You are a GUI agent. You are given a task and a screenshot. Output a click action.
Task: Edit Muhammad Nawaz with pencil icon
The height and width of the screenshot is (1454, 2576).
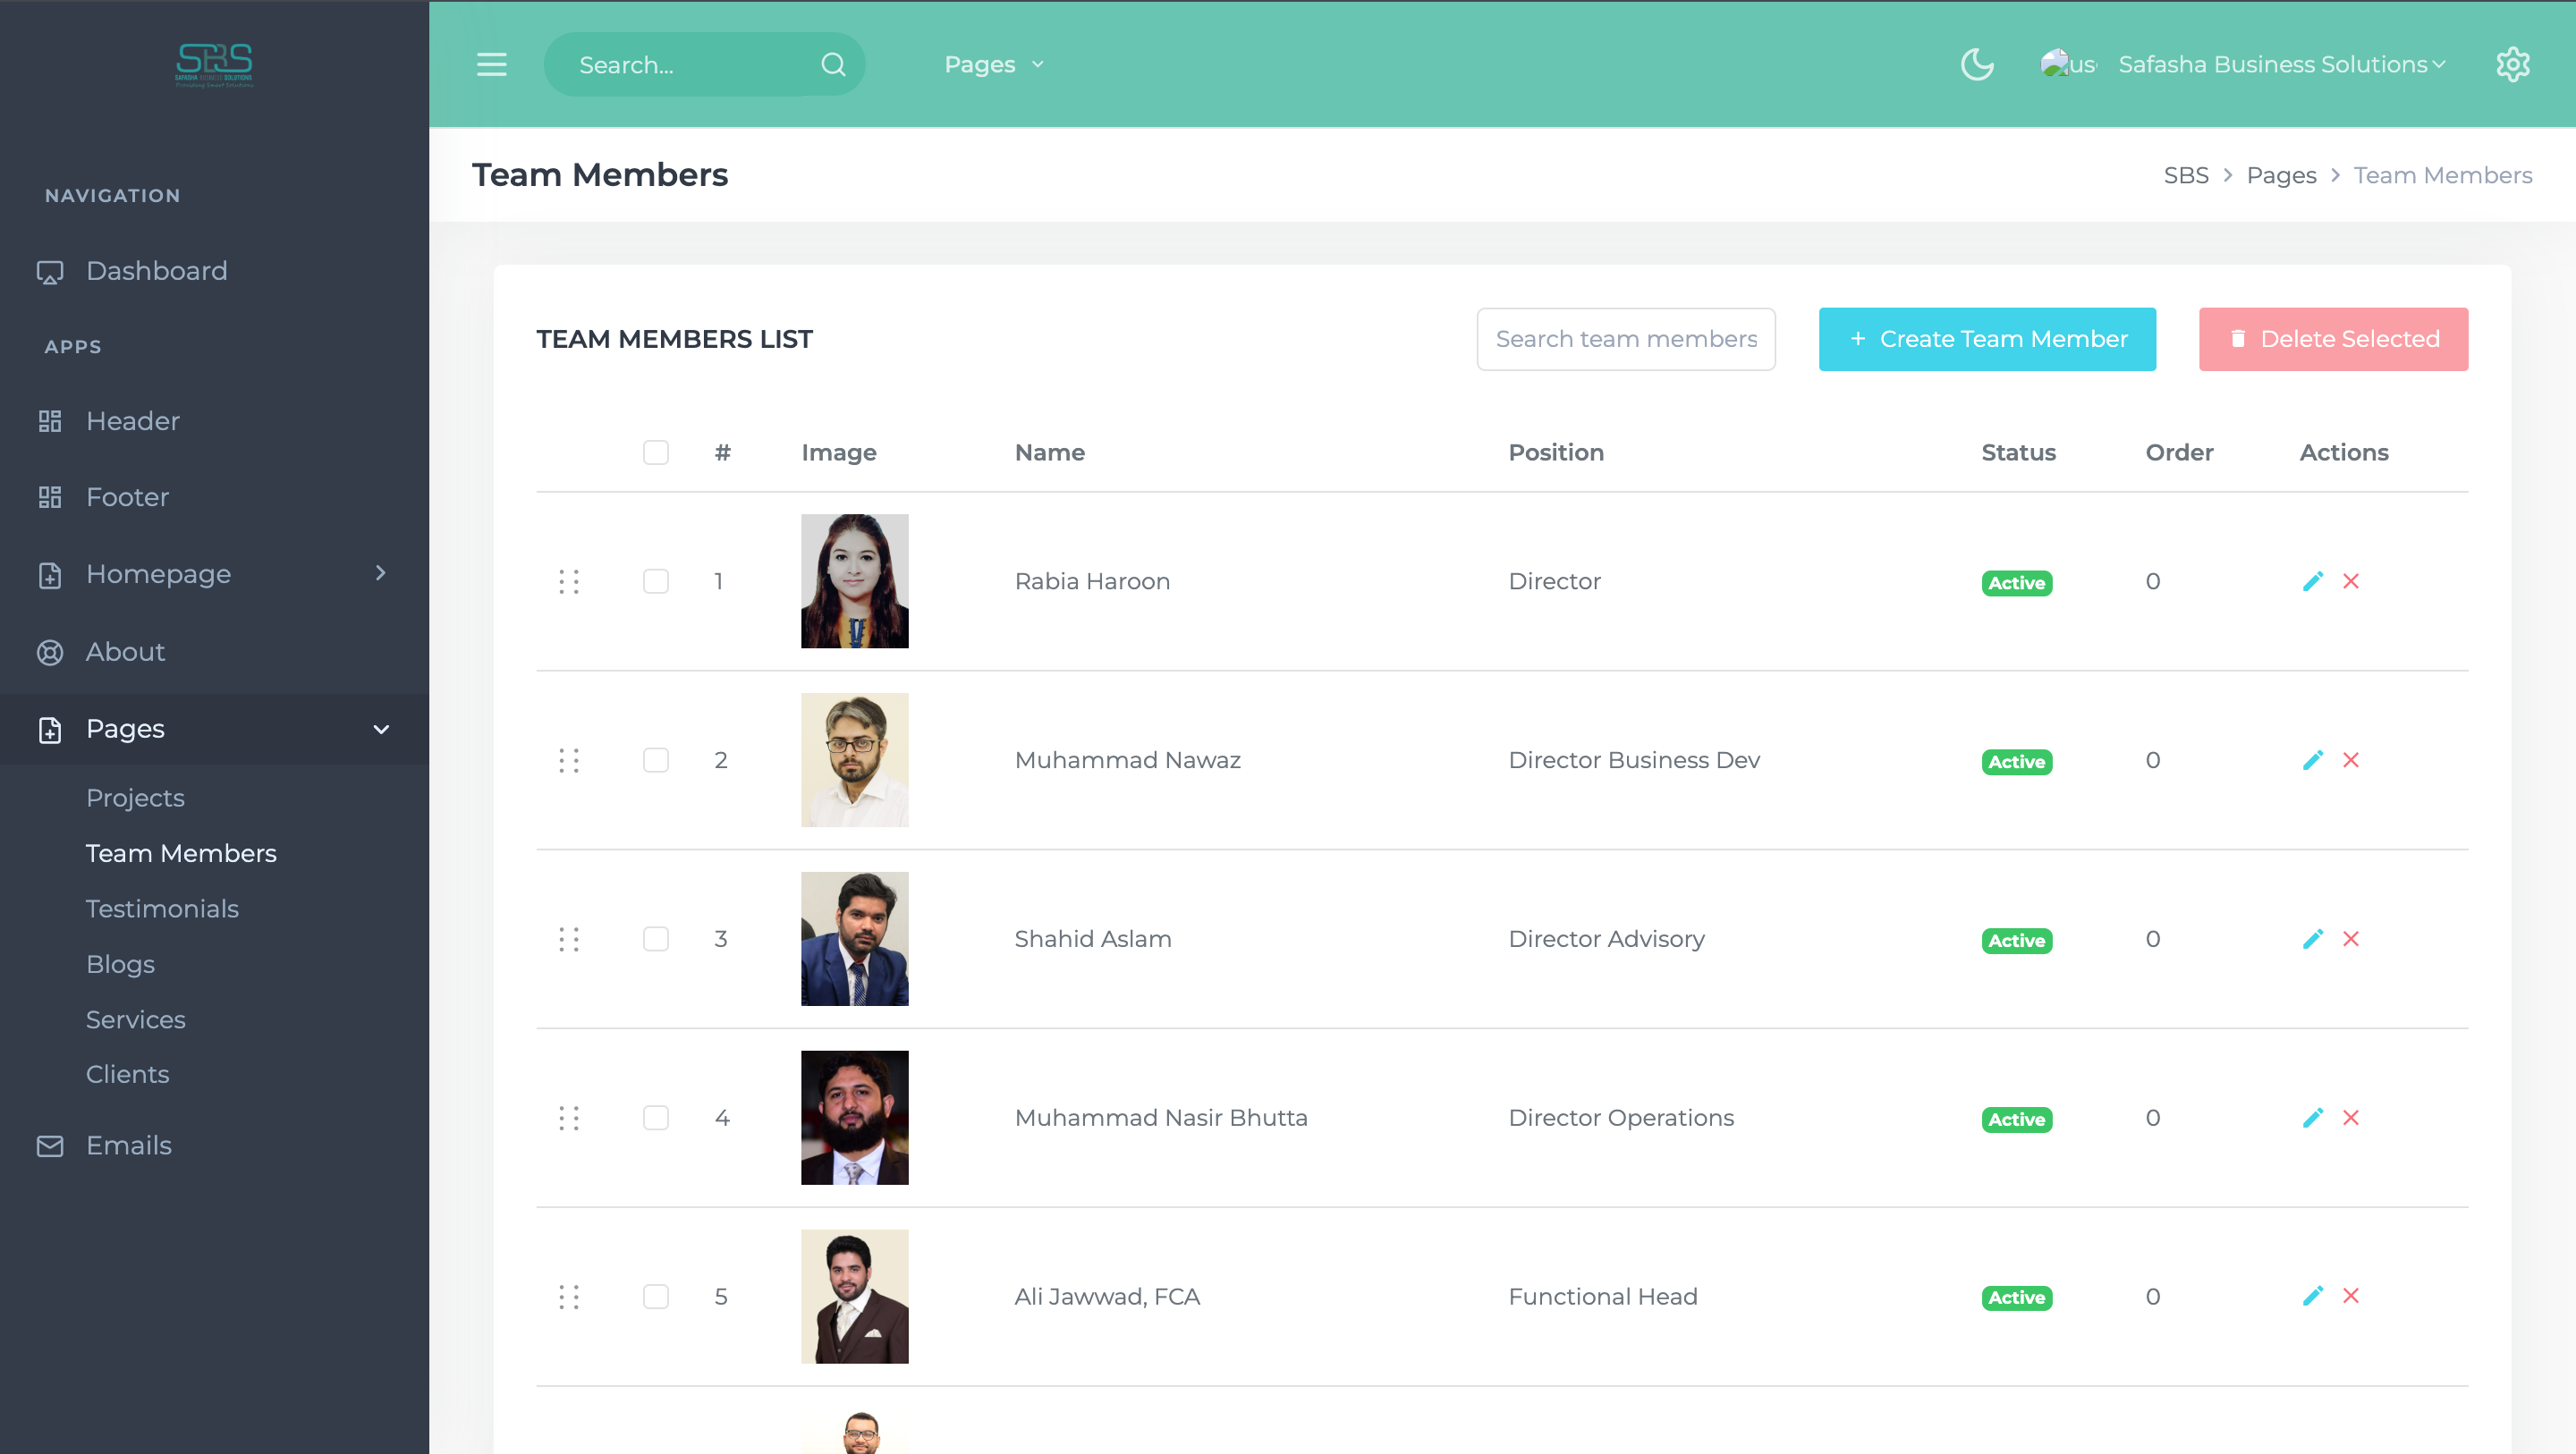point(2312,760)
